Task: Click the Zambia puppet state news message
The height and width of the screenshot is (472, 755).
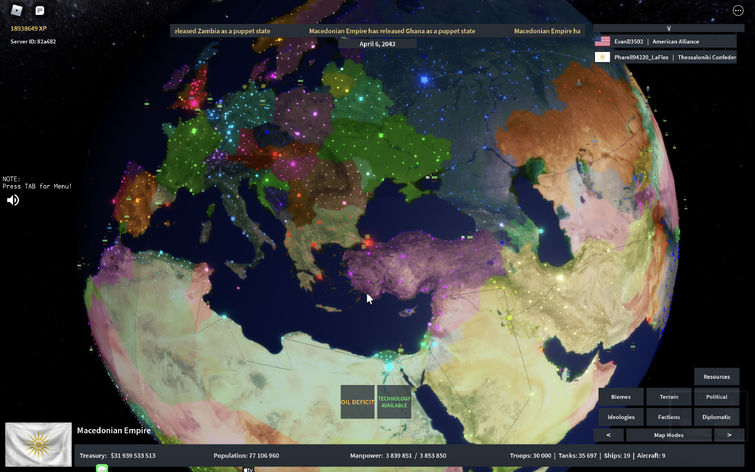Action: pos(222,31)
